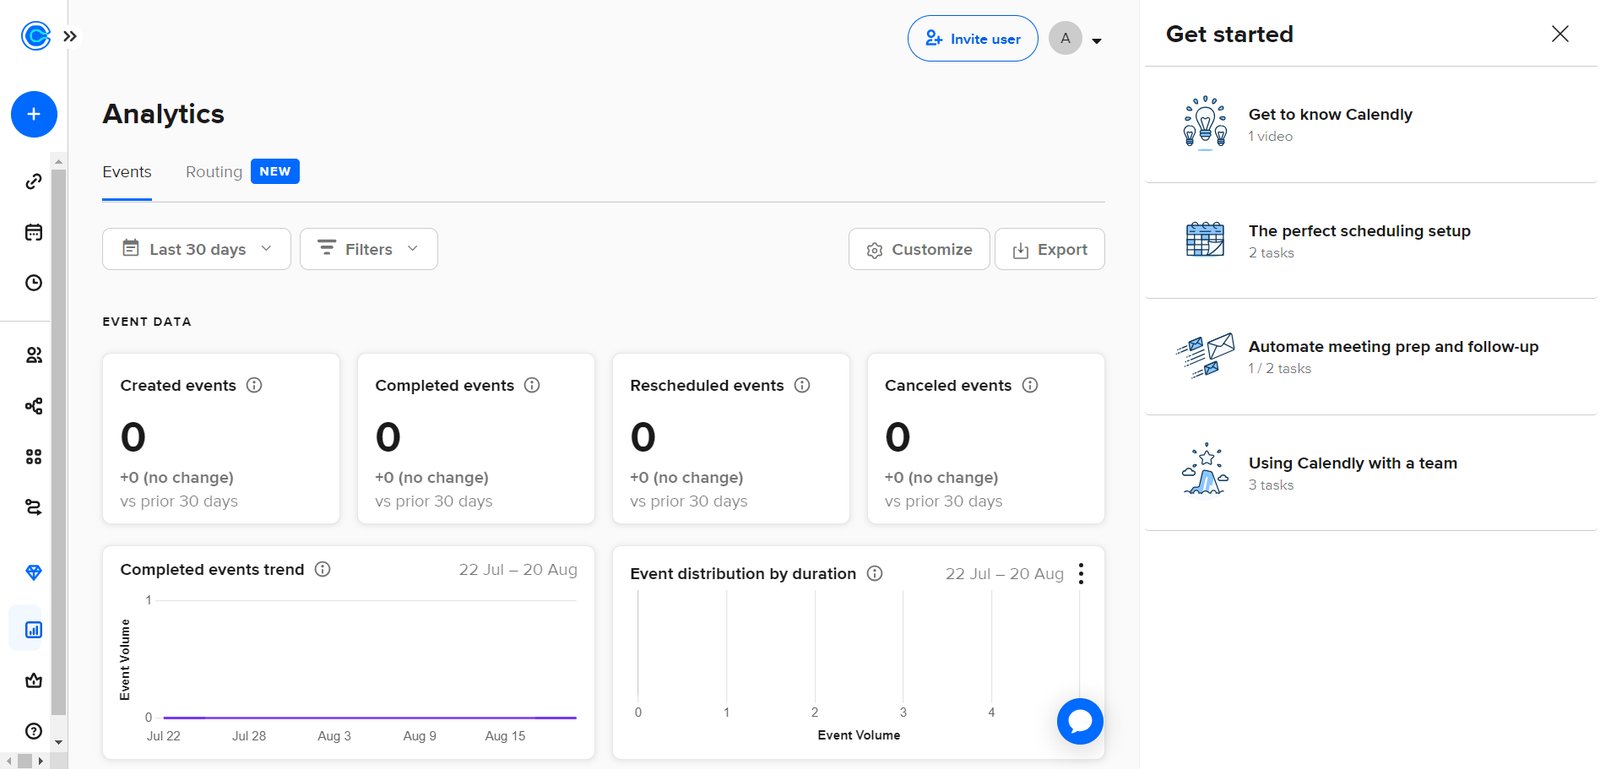Open The perfect scheduling setup item

pyautogui.click(x=1371, y=240)
